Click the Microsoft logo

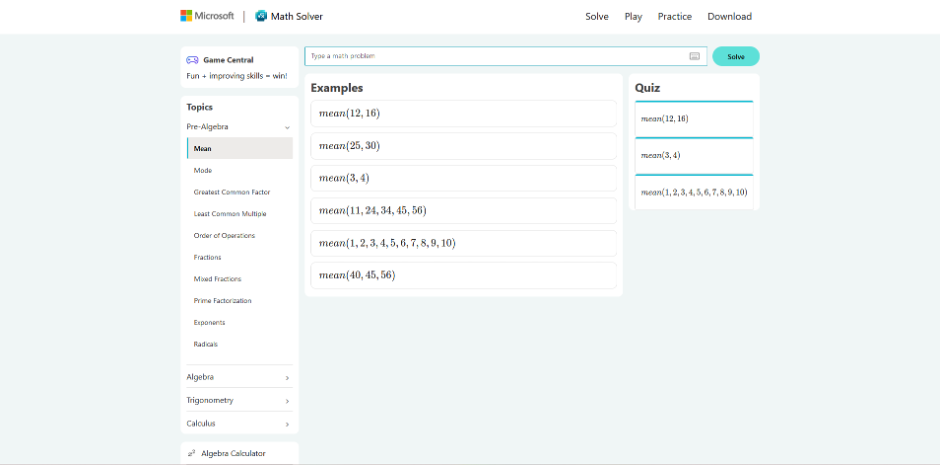click(x=207, y=16)
